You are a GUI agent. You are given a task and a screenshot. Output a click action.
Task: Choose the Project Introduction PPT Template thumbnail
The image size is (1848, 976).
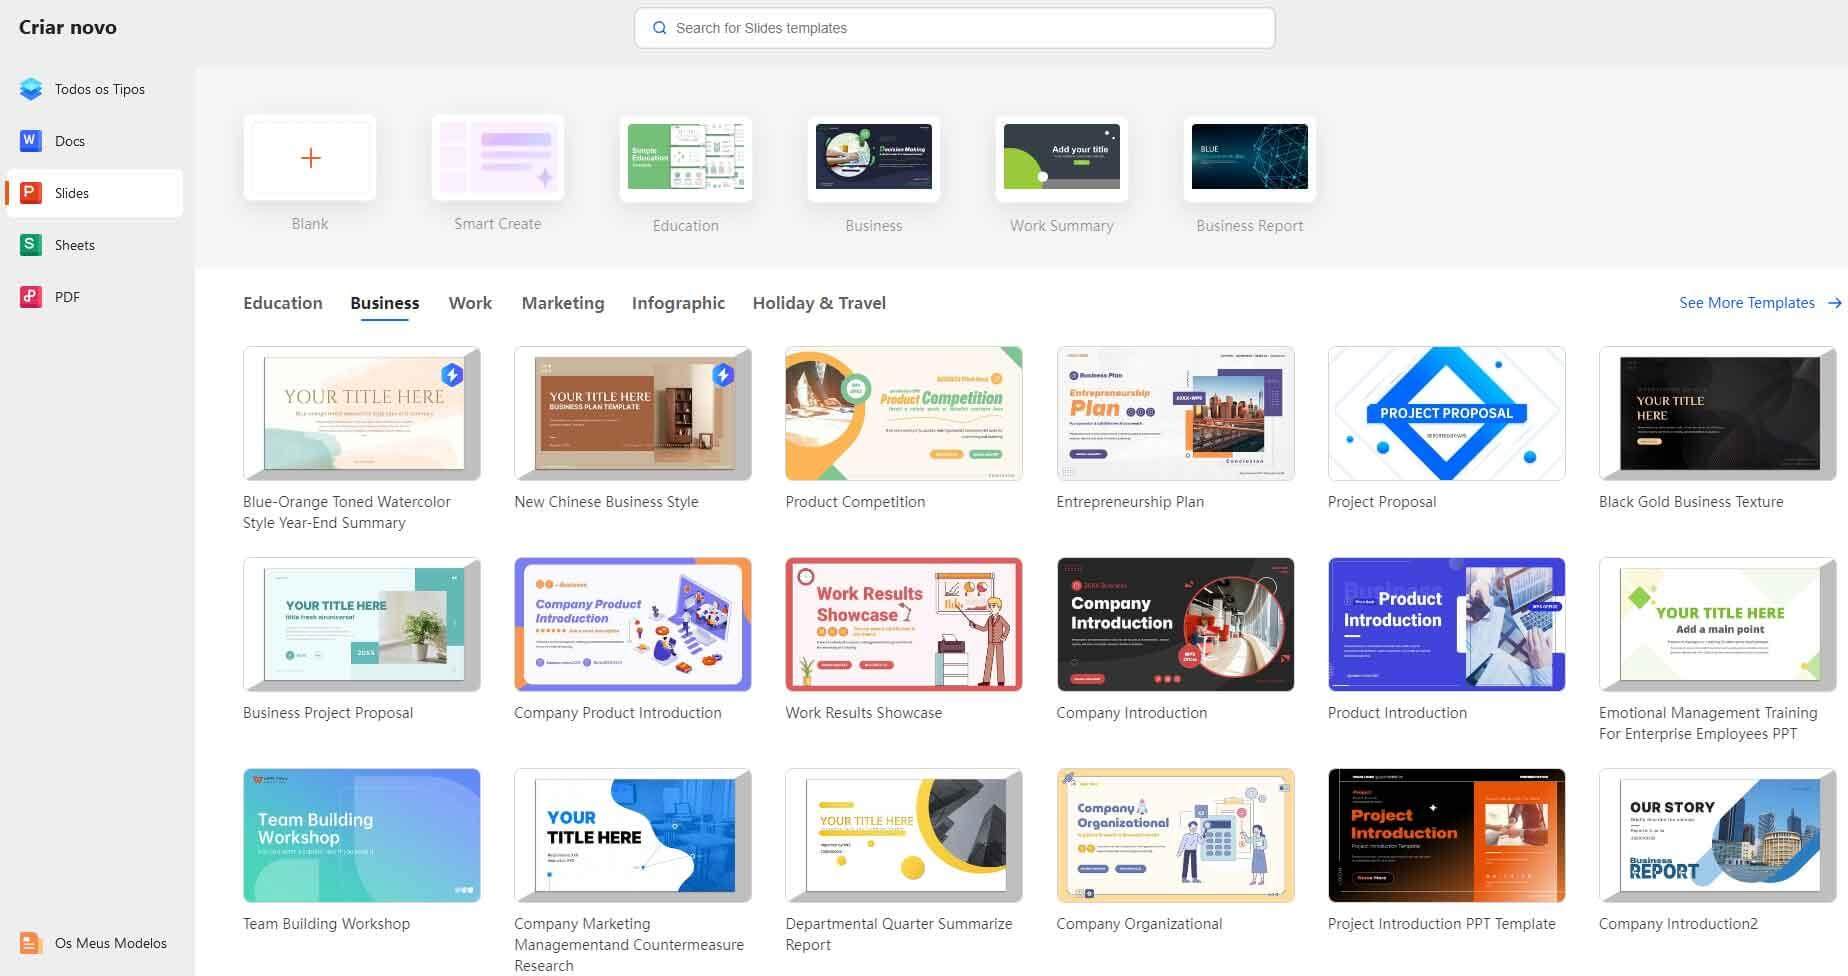click(x=1446, y=835)
